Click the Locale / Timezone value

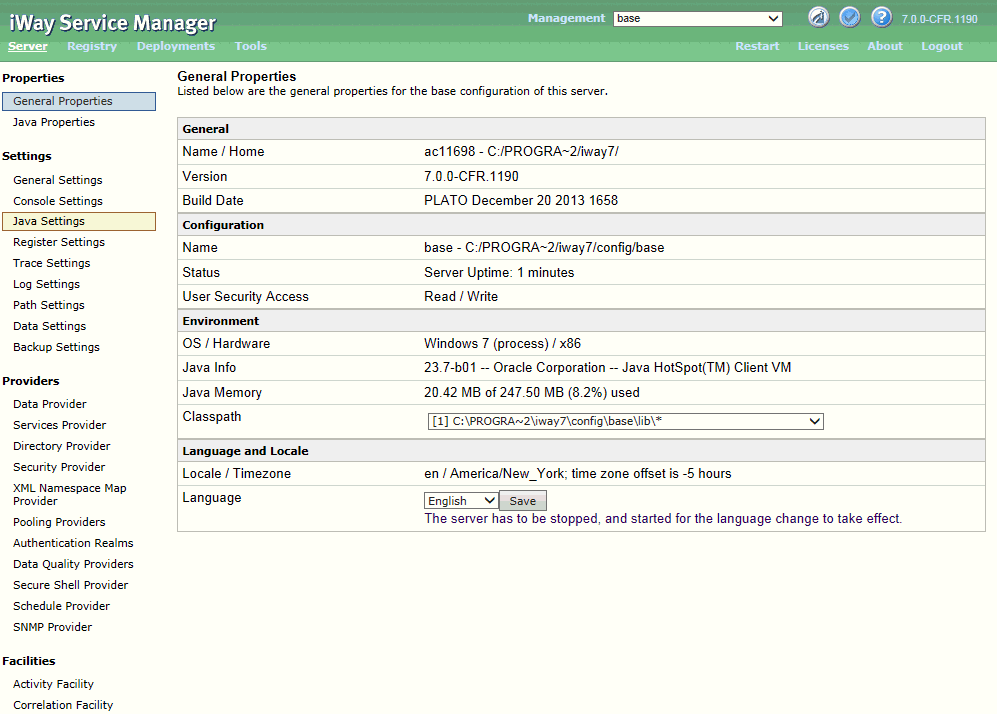tap(578, 474)
